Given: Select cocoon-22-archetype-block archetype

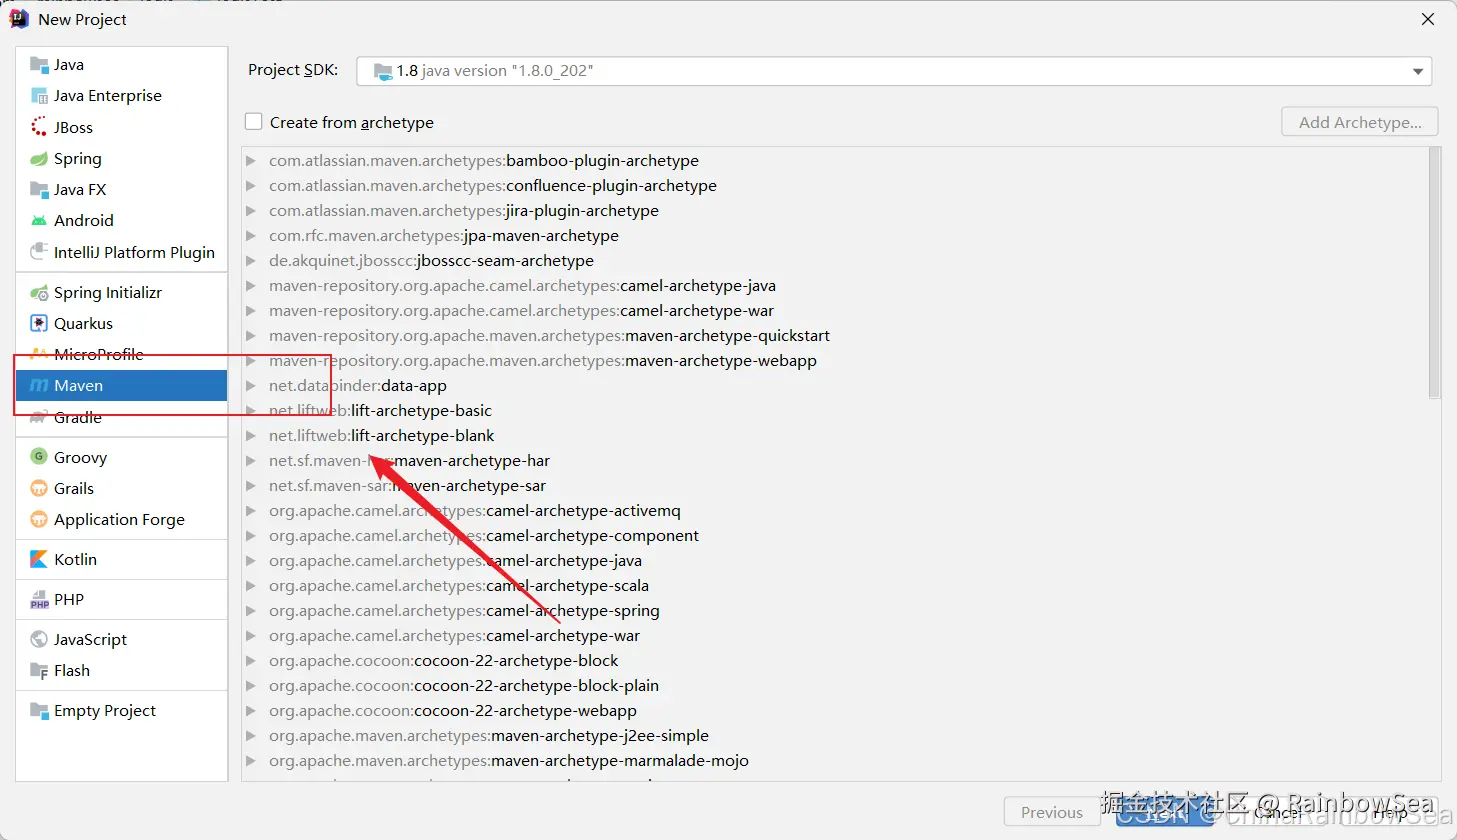Looking at the screenshot, I should 444,661.
